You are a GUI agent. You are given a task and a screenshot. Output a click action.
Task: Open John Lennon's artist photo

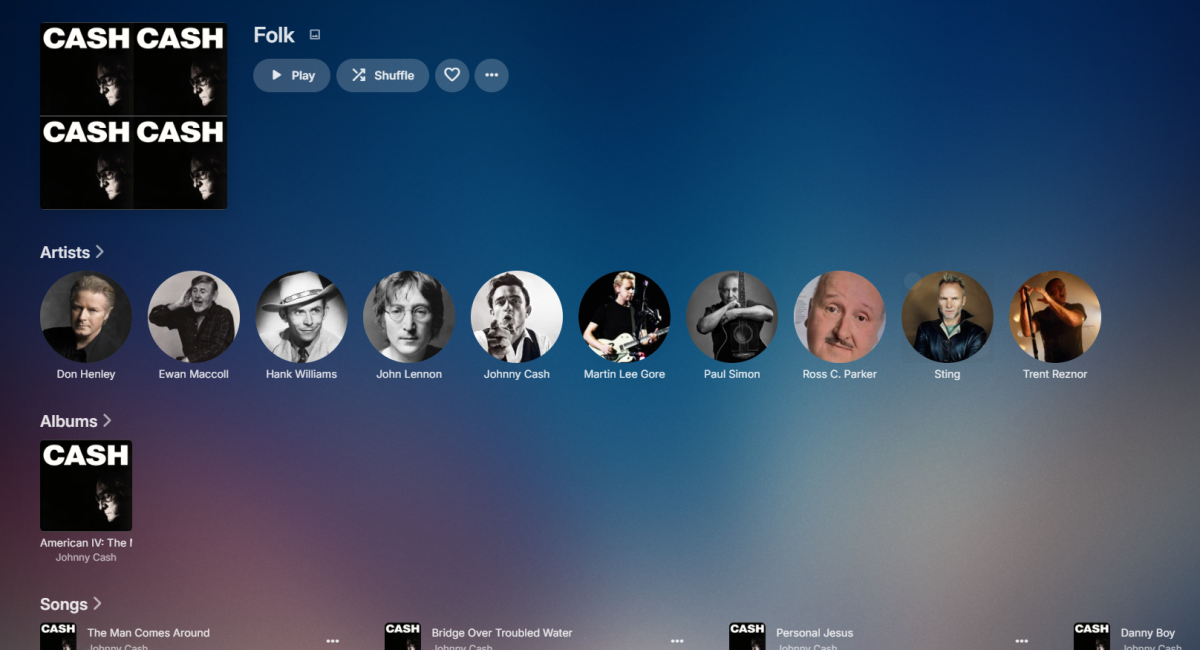(x=409, y=316)
